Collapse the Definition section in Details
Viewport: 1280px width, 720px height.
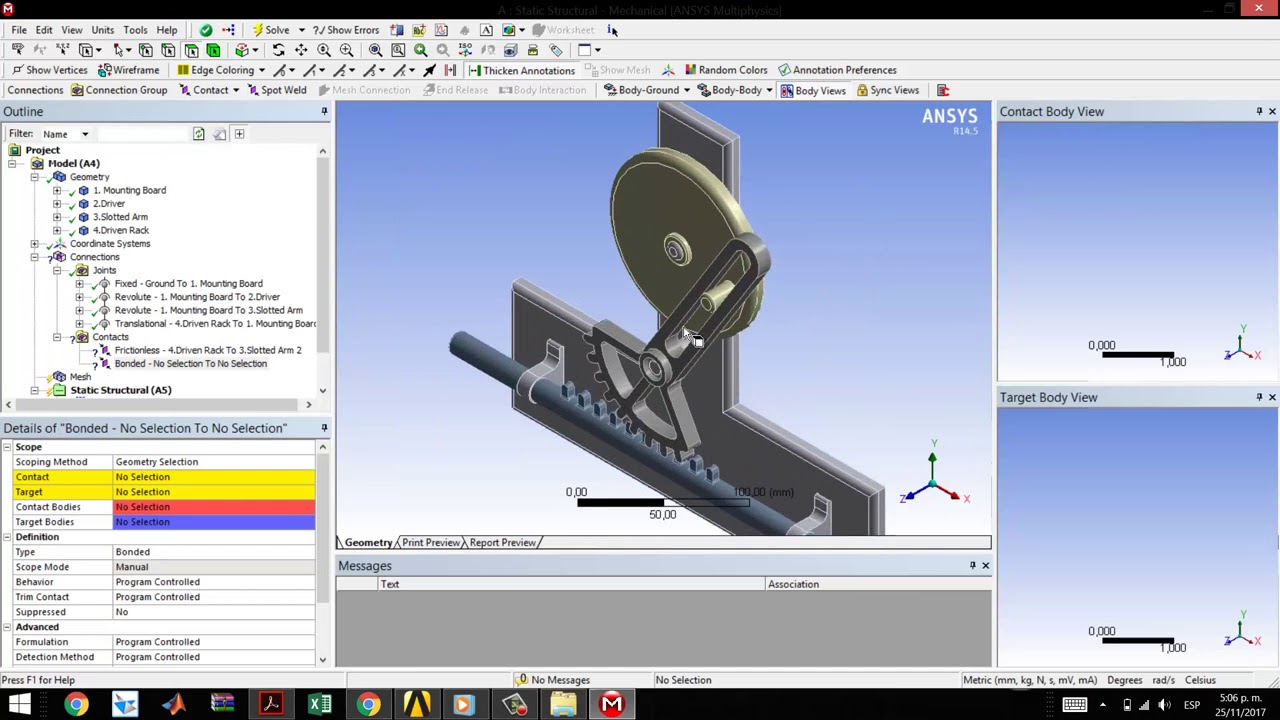tap(7, 537)
